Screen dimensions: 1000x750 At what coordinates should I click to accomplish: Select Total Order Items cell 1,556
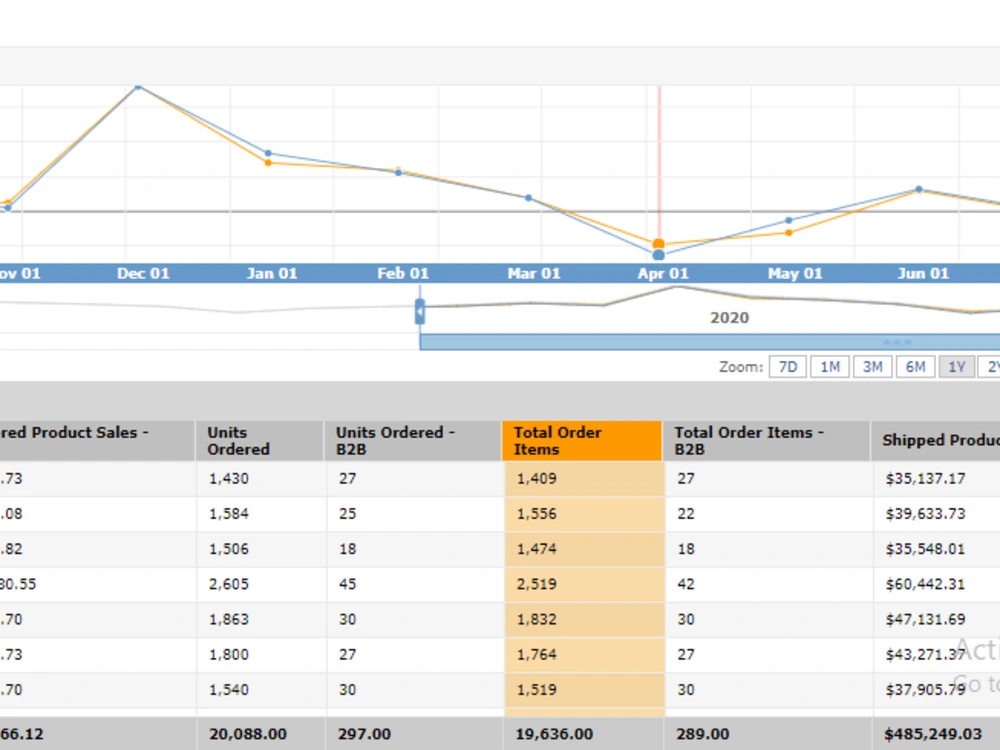point(584,513)
